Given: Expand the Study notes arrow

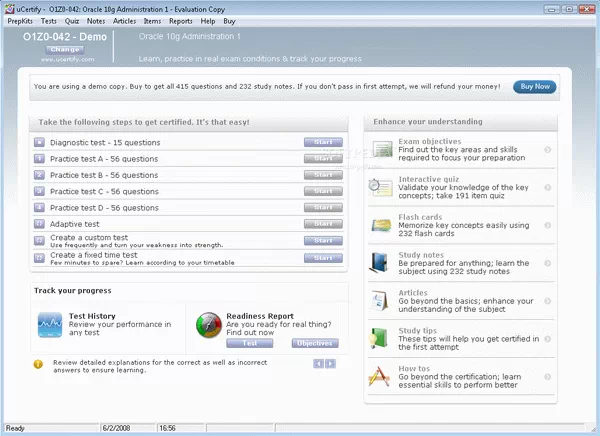Looking at the screenshot, I should pyautogui.click(x=548, y=263).
